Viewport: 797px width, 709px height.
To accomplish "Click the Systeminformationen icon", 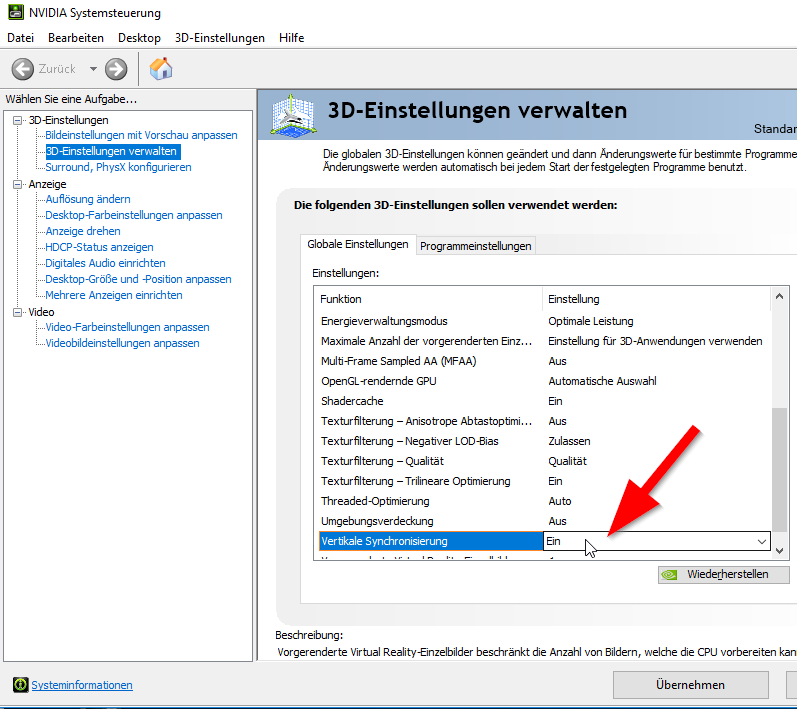I will pos(20,685).
